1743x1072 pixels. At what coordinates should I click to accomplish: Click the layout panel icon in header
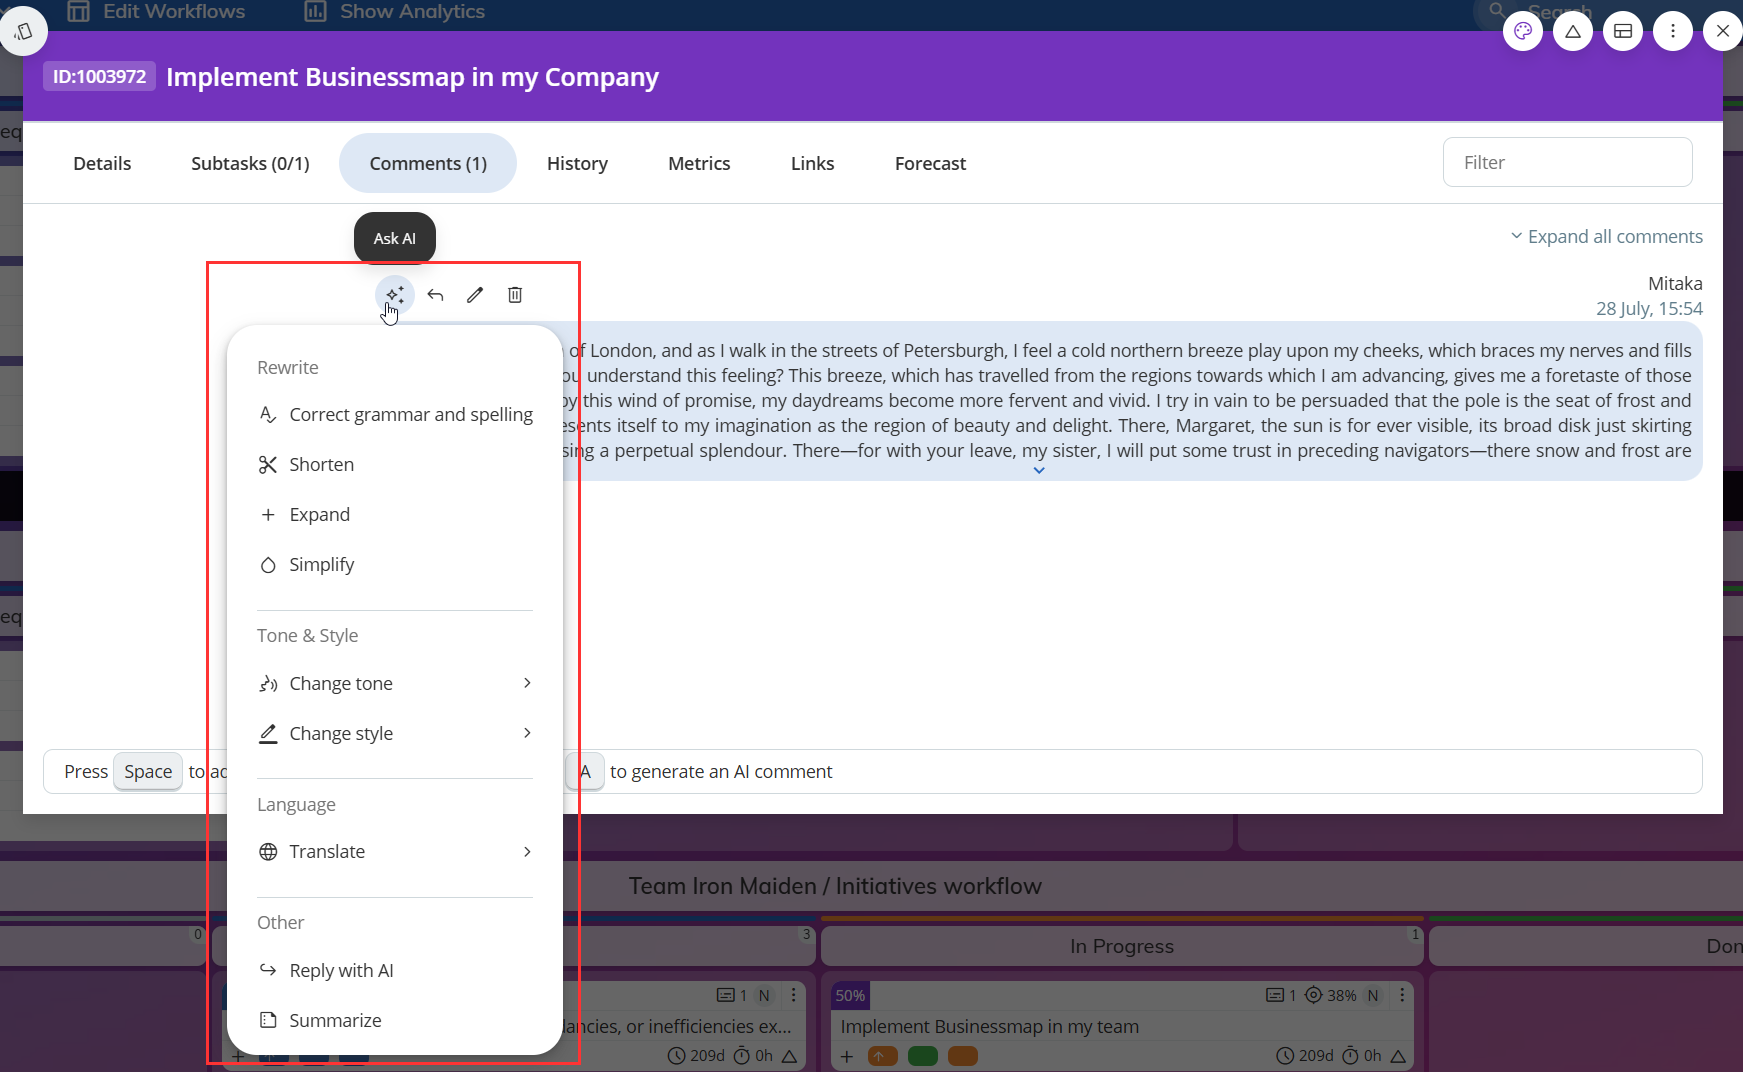[x=1623, y=31]
